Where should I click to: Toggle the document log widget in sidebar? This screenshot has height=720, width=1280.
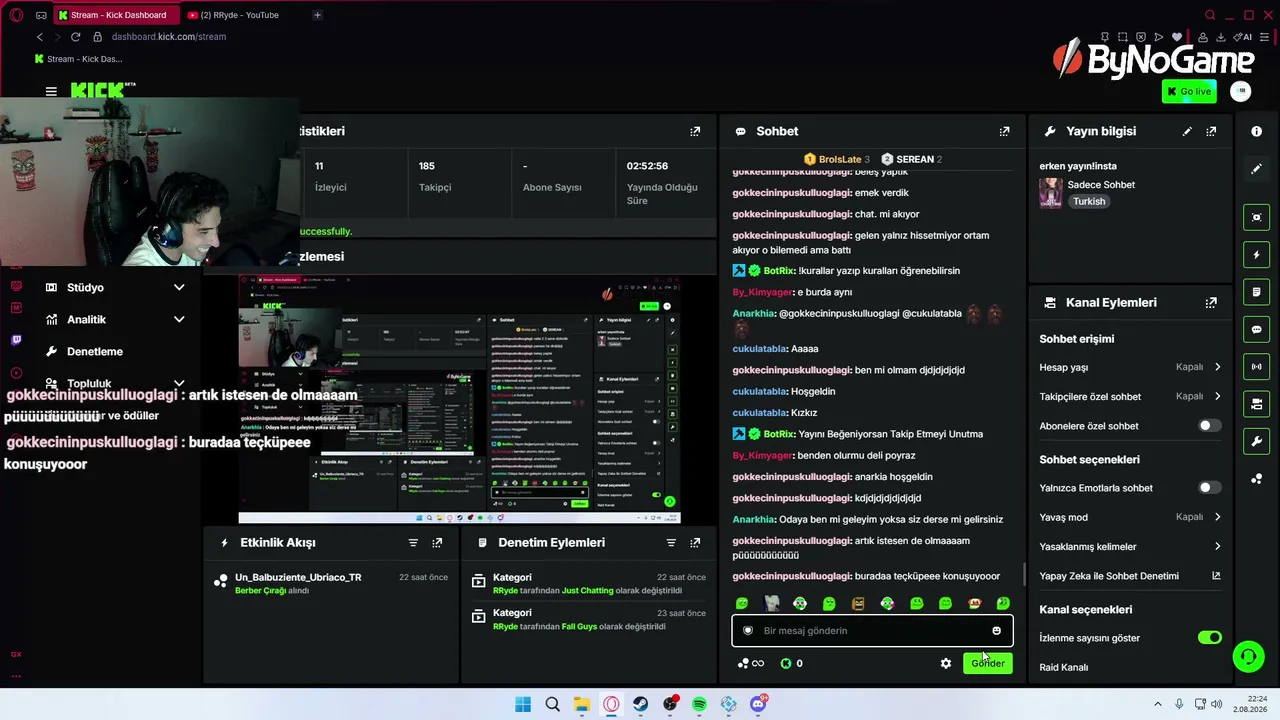coord(1257,292)
